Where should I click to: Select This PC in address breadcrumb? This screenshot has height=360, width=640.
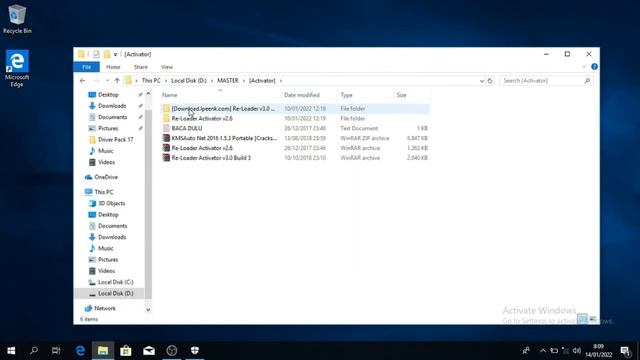pyautogui.click(x=151, y=81)
